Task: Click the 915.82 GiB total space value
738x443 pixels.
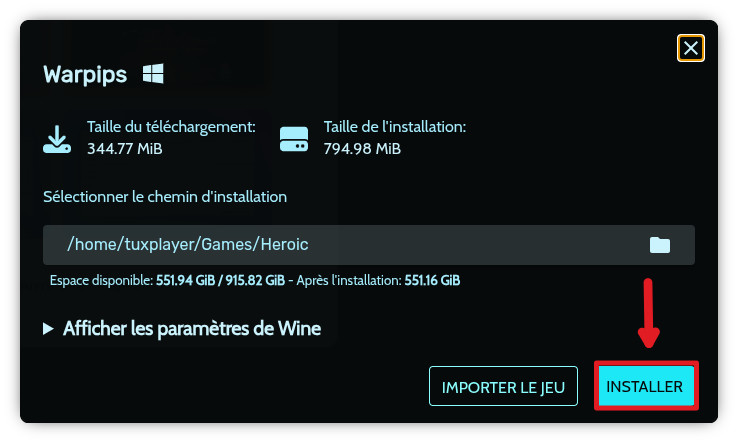Action: (x=257, y=280)
